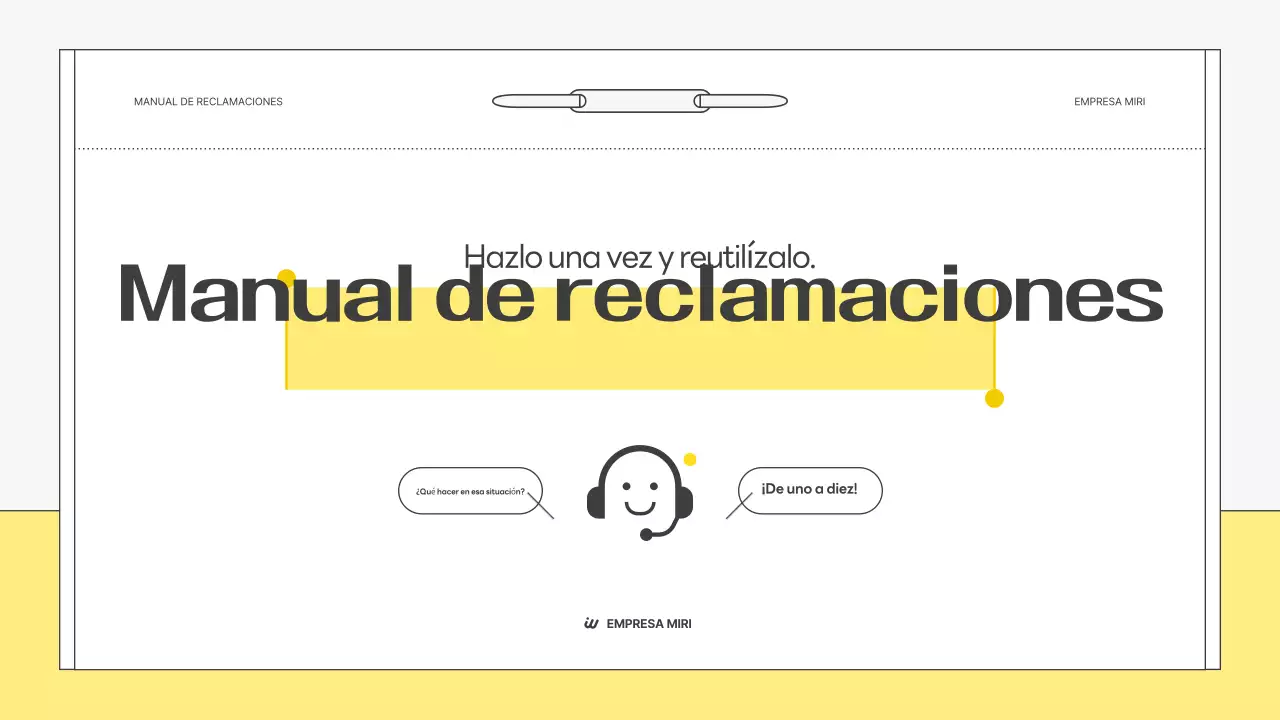Click the 'EMPRESA MIRI' label at top right

click(1109, 101)
